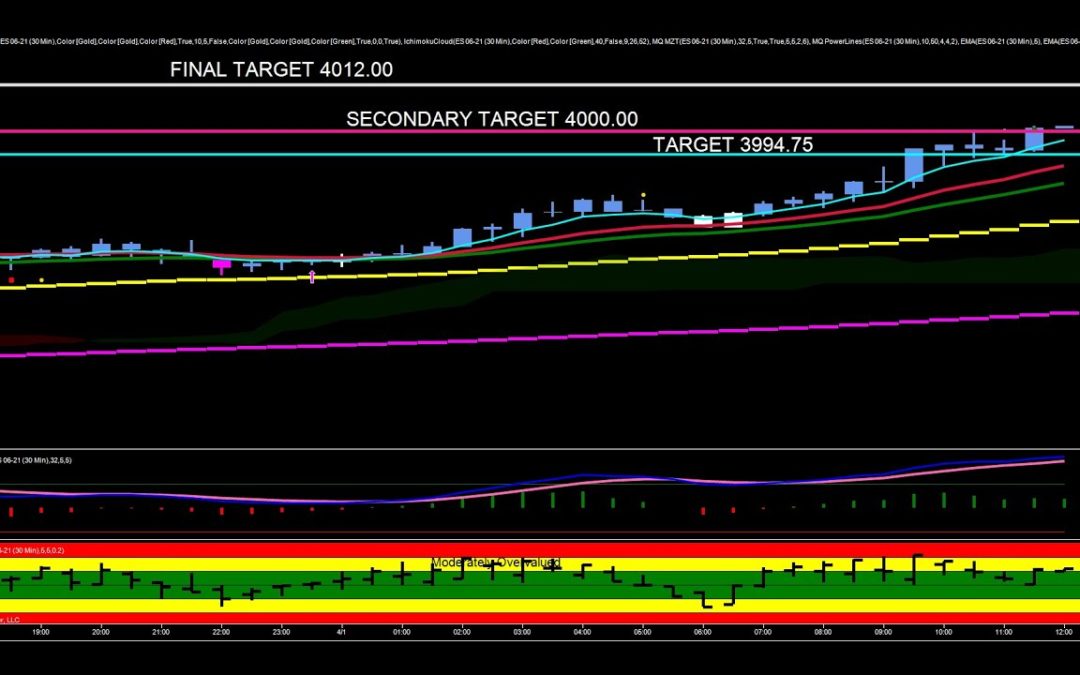Click the tall blue candle at 09:30
1080x675 pixels.
(x=913, y=165)
